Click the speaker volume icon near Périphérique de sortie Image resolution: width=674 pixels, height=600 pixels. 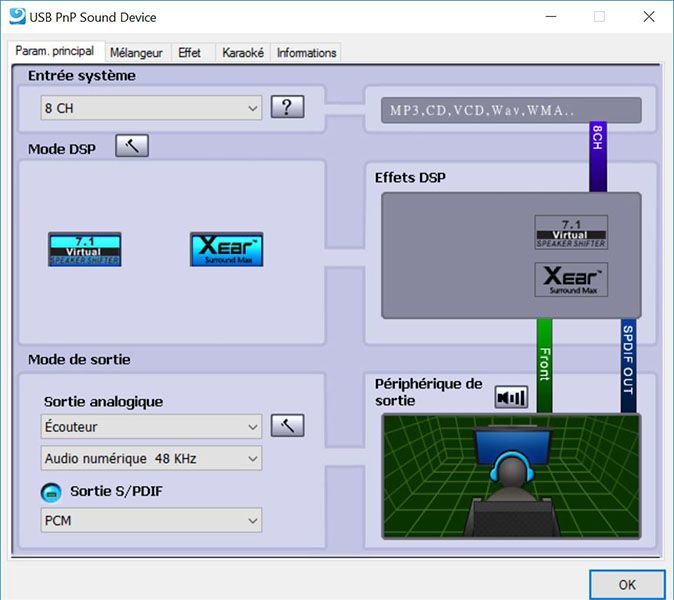[x=510, y=397]
